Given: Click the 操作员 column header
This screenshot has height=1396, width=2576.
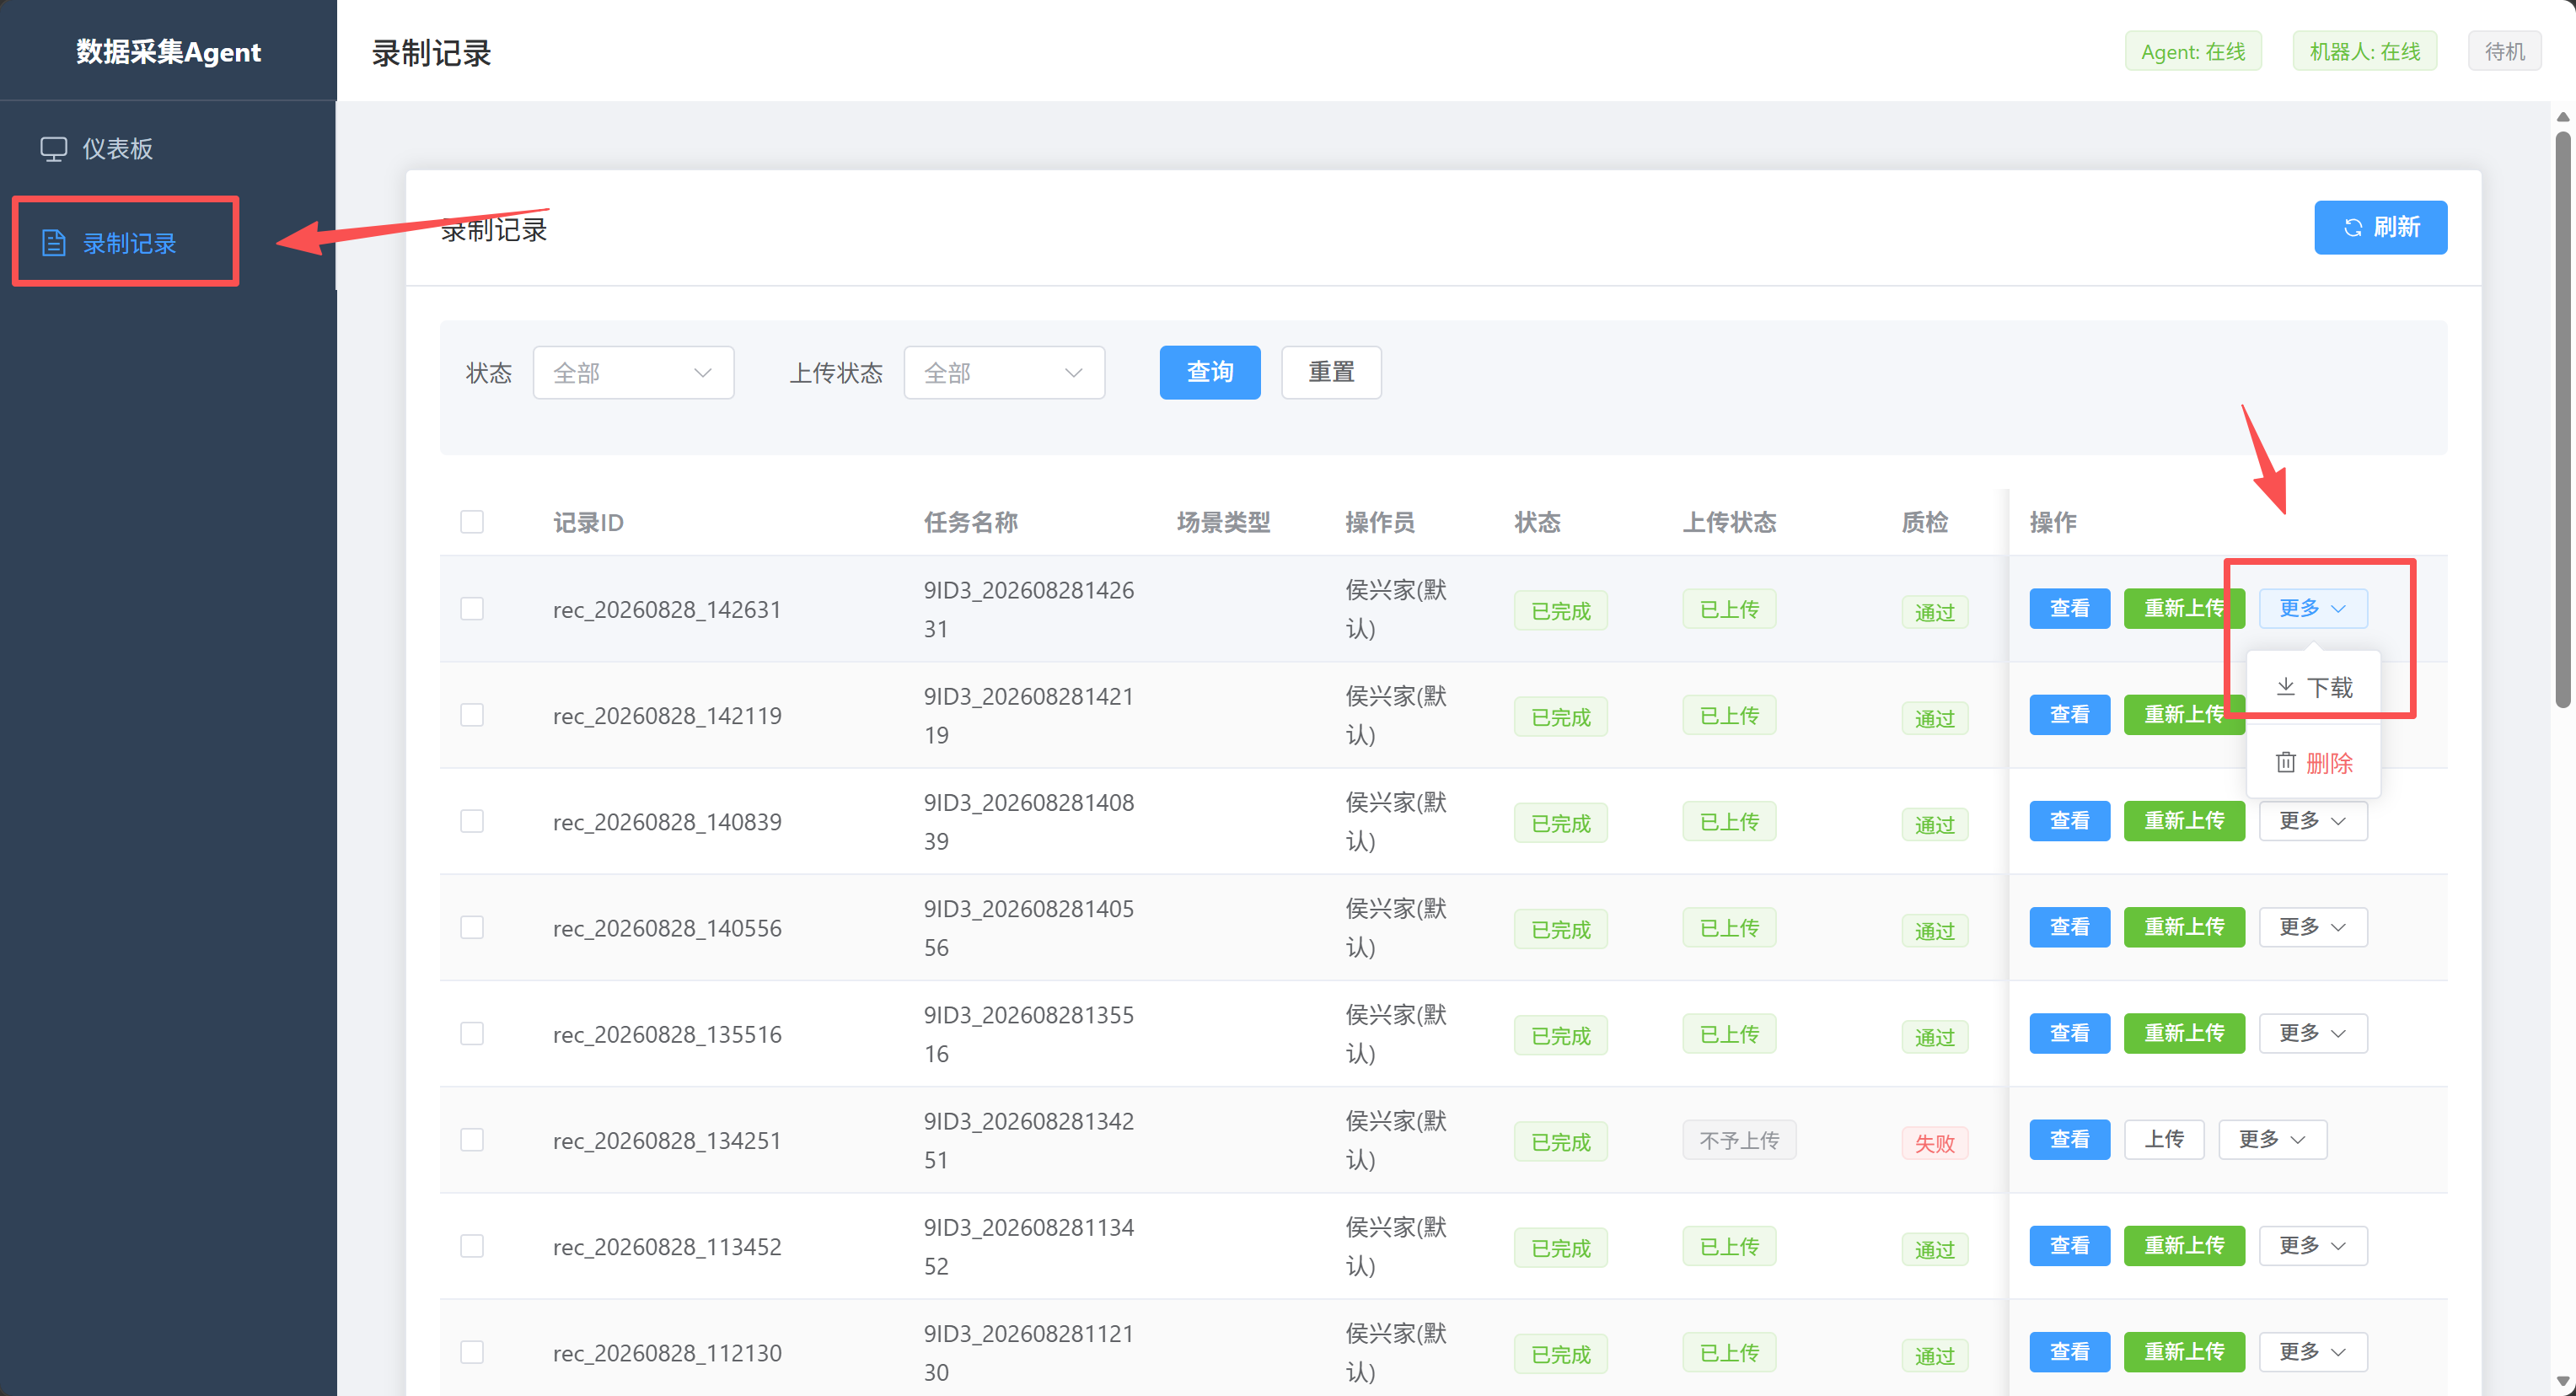Looking at the screenshot, I should [1380, 522].
